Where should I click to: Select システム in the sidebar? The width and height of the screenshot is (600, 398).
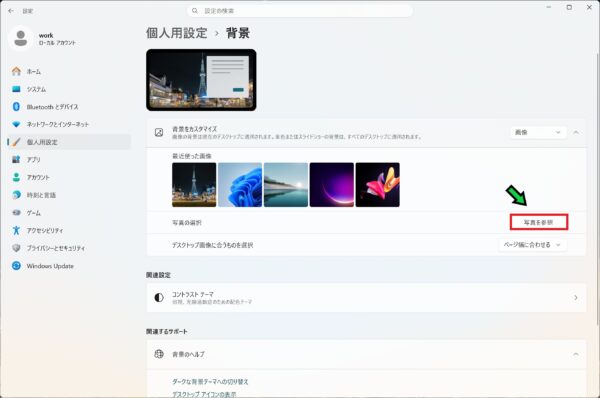(69, 89)
